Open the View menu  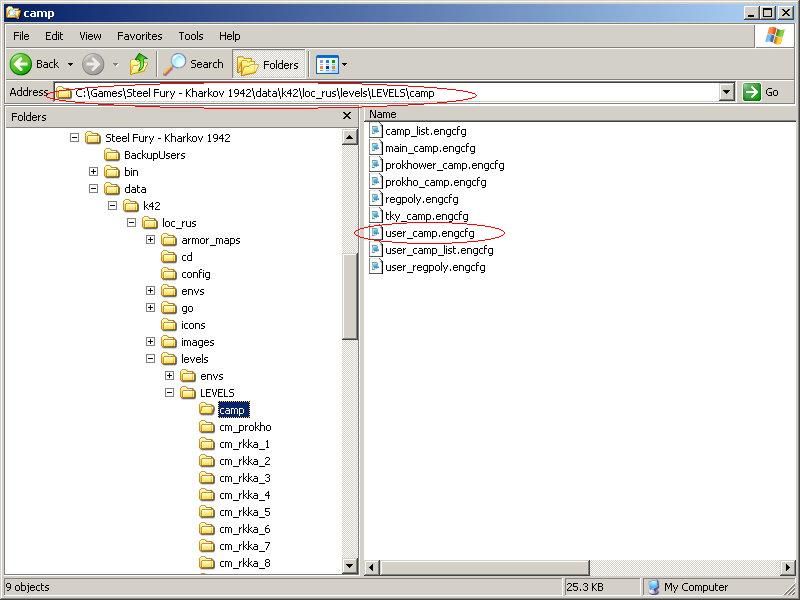(90, 36)
